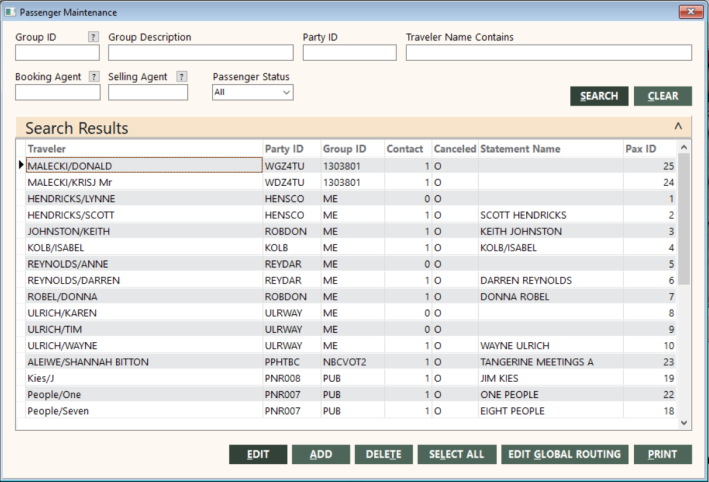Sort by the Group ID column header
This screenshot has height=482, width=709.
[353, 149]
